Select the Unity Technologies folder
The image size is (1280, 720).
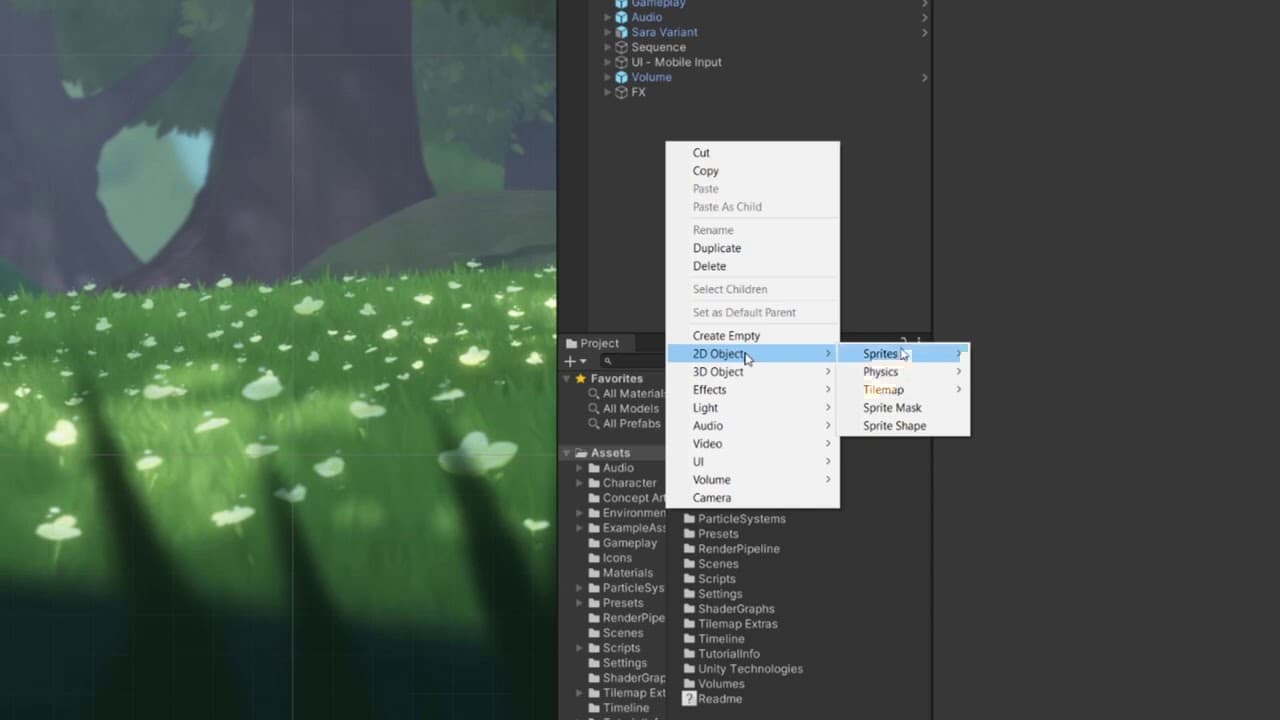[x=742, y=669]
